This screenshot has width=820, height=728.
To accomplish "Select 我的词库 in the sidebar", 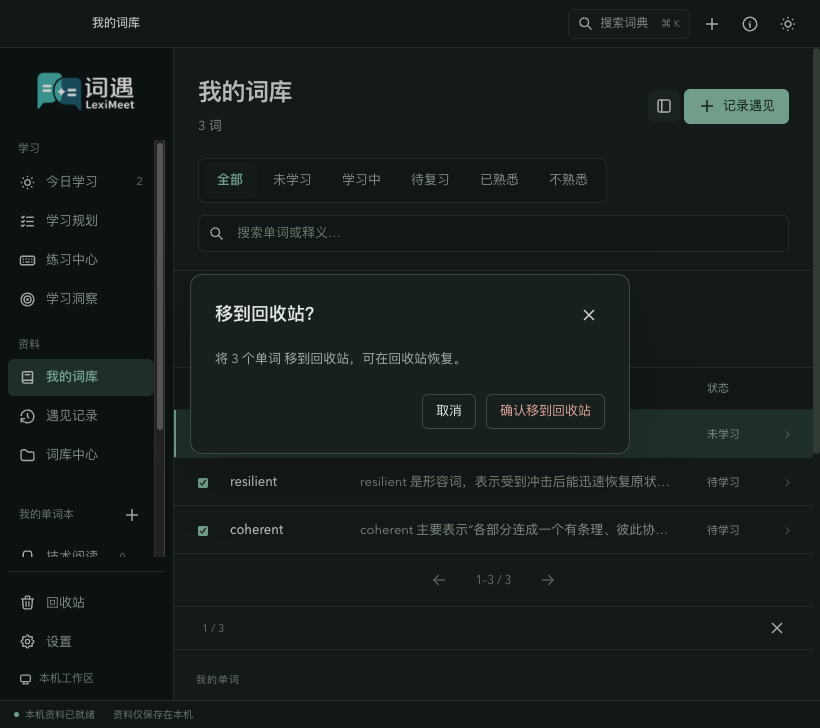I will (x=81, y=377).
